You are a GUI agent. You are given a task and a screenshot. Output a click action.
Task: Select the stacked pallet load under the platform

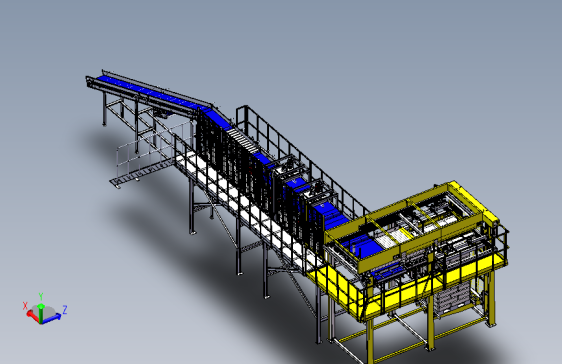[452, 298]
